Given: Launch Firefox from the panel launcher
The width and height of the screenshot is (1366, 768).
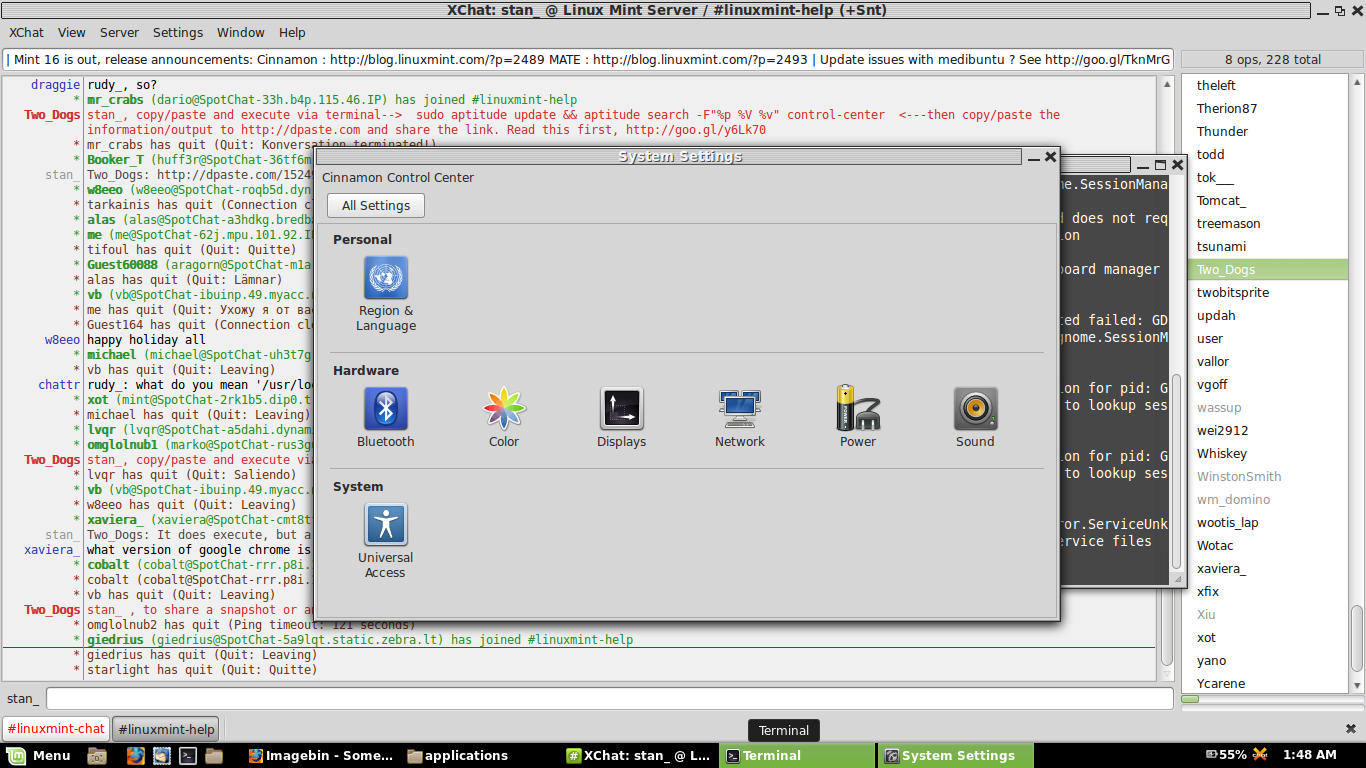Looking at the screenshot, I should coord(136,756).
